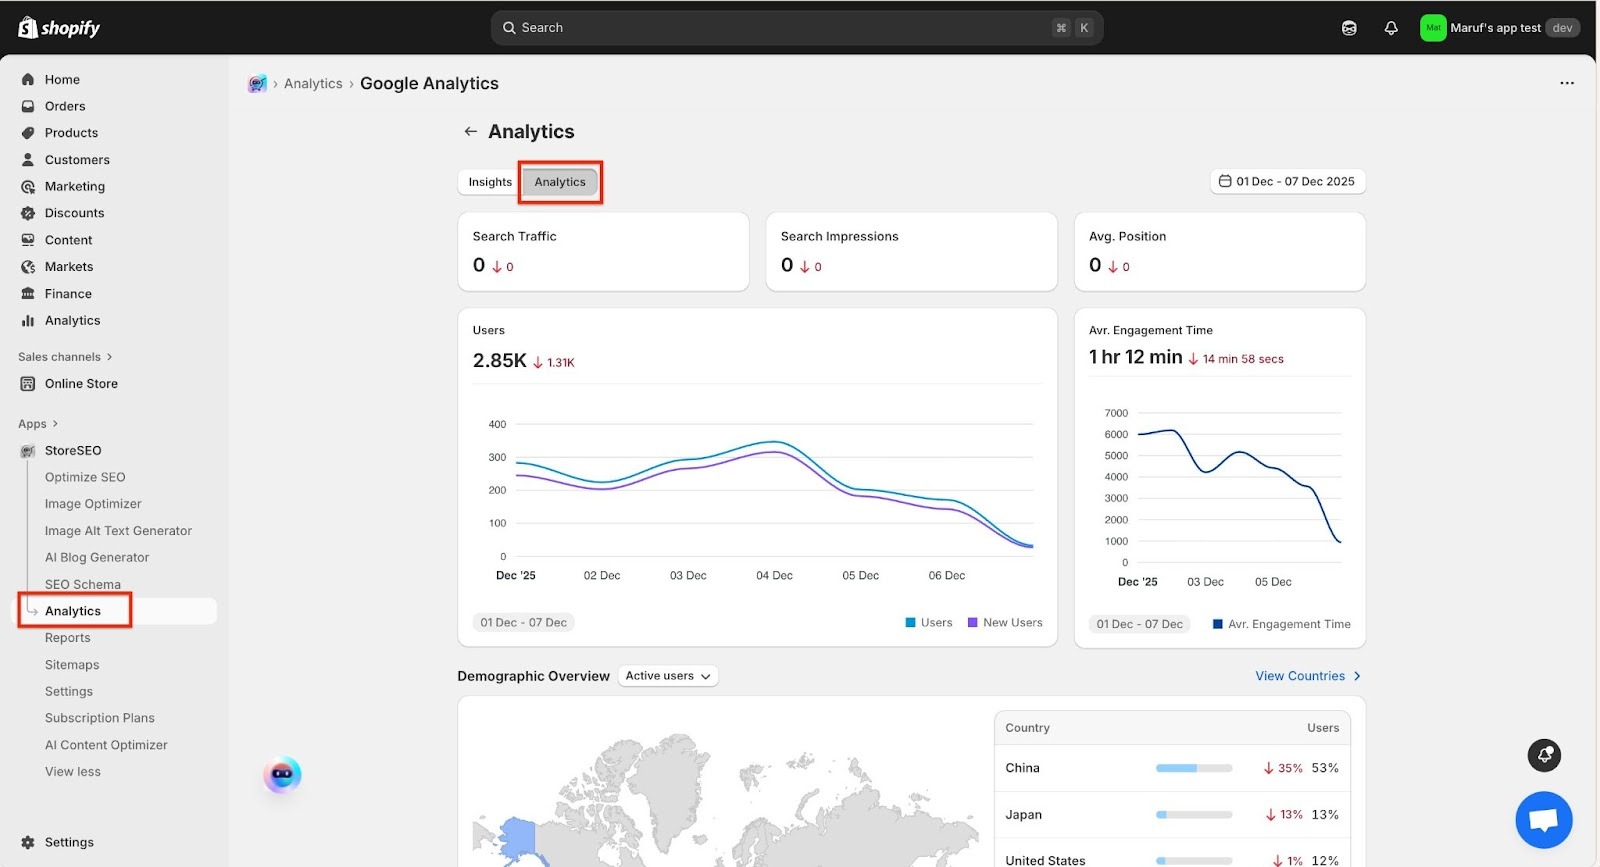Viewport: 1600px width, 867px height.
Task: Click the China users progress bar
Action: (x=1194, y=768)
